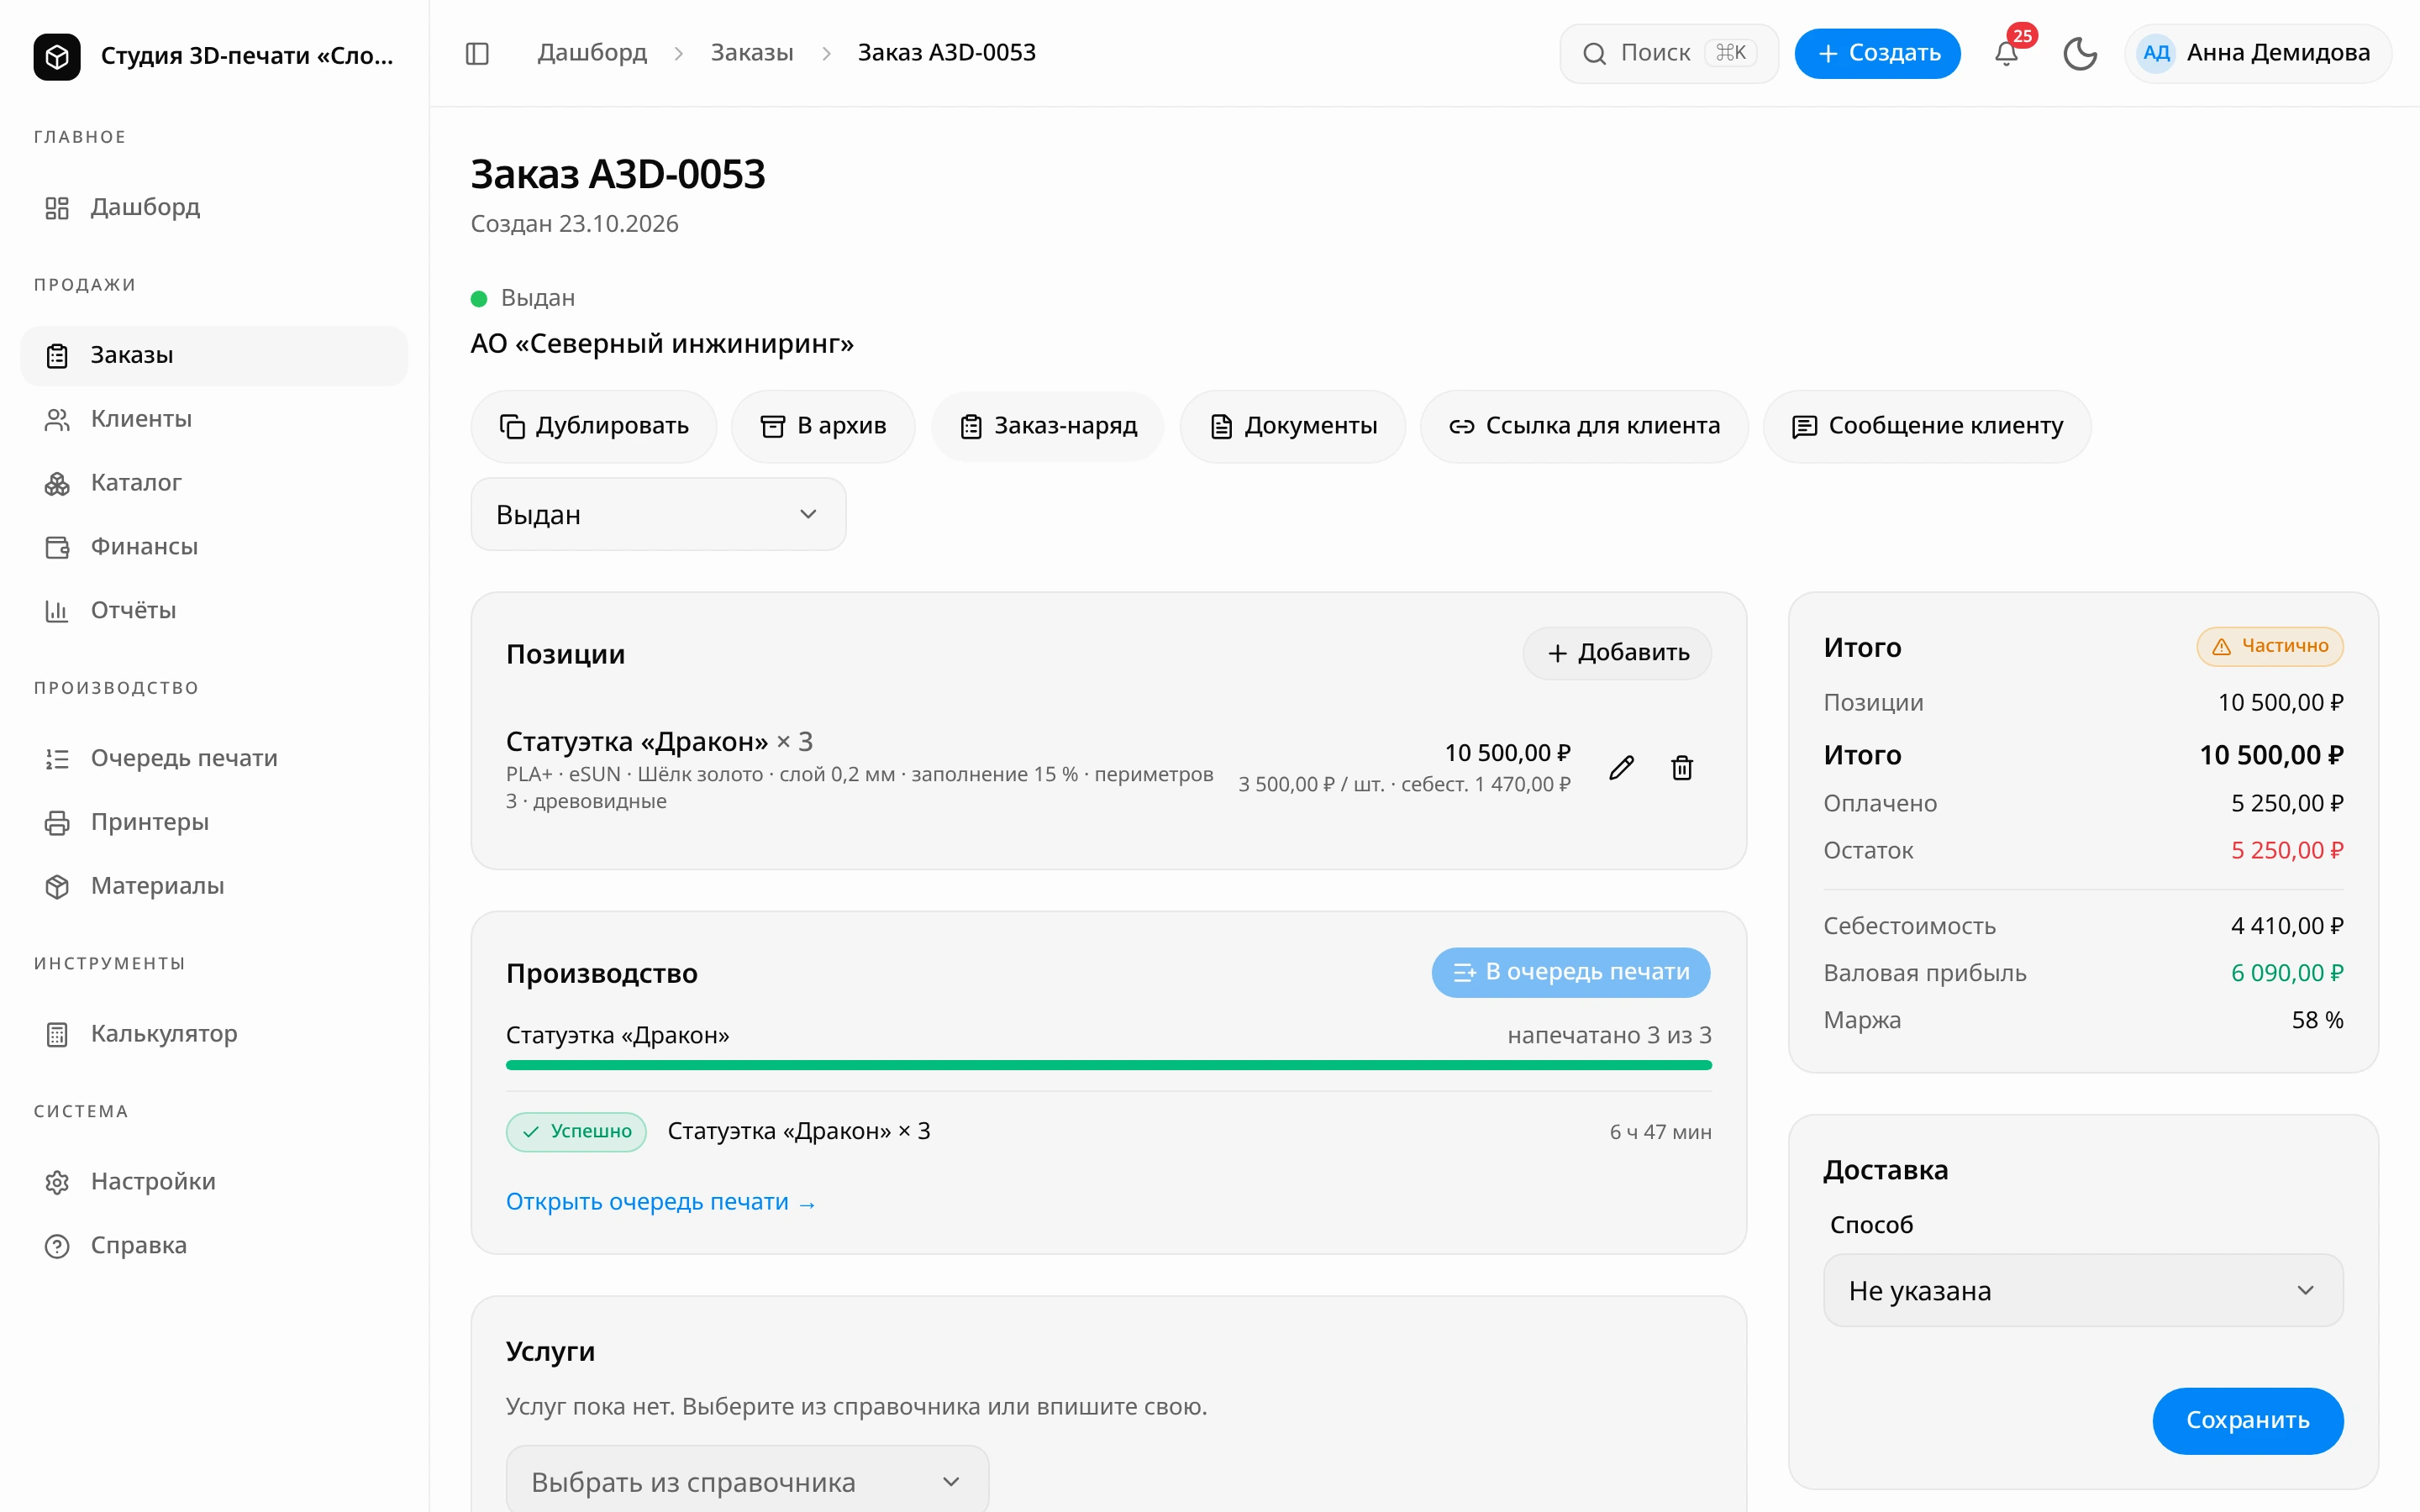
Task: Copy Ссылка для клиента
Action: pyautogui.click(x=1584, y=426)
